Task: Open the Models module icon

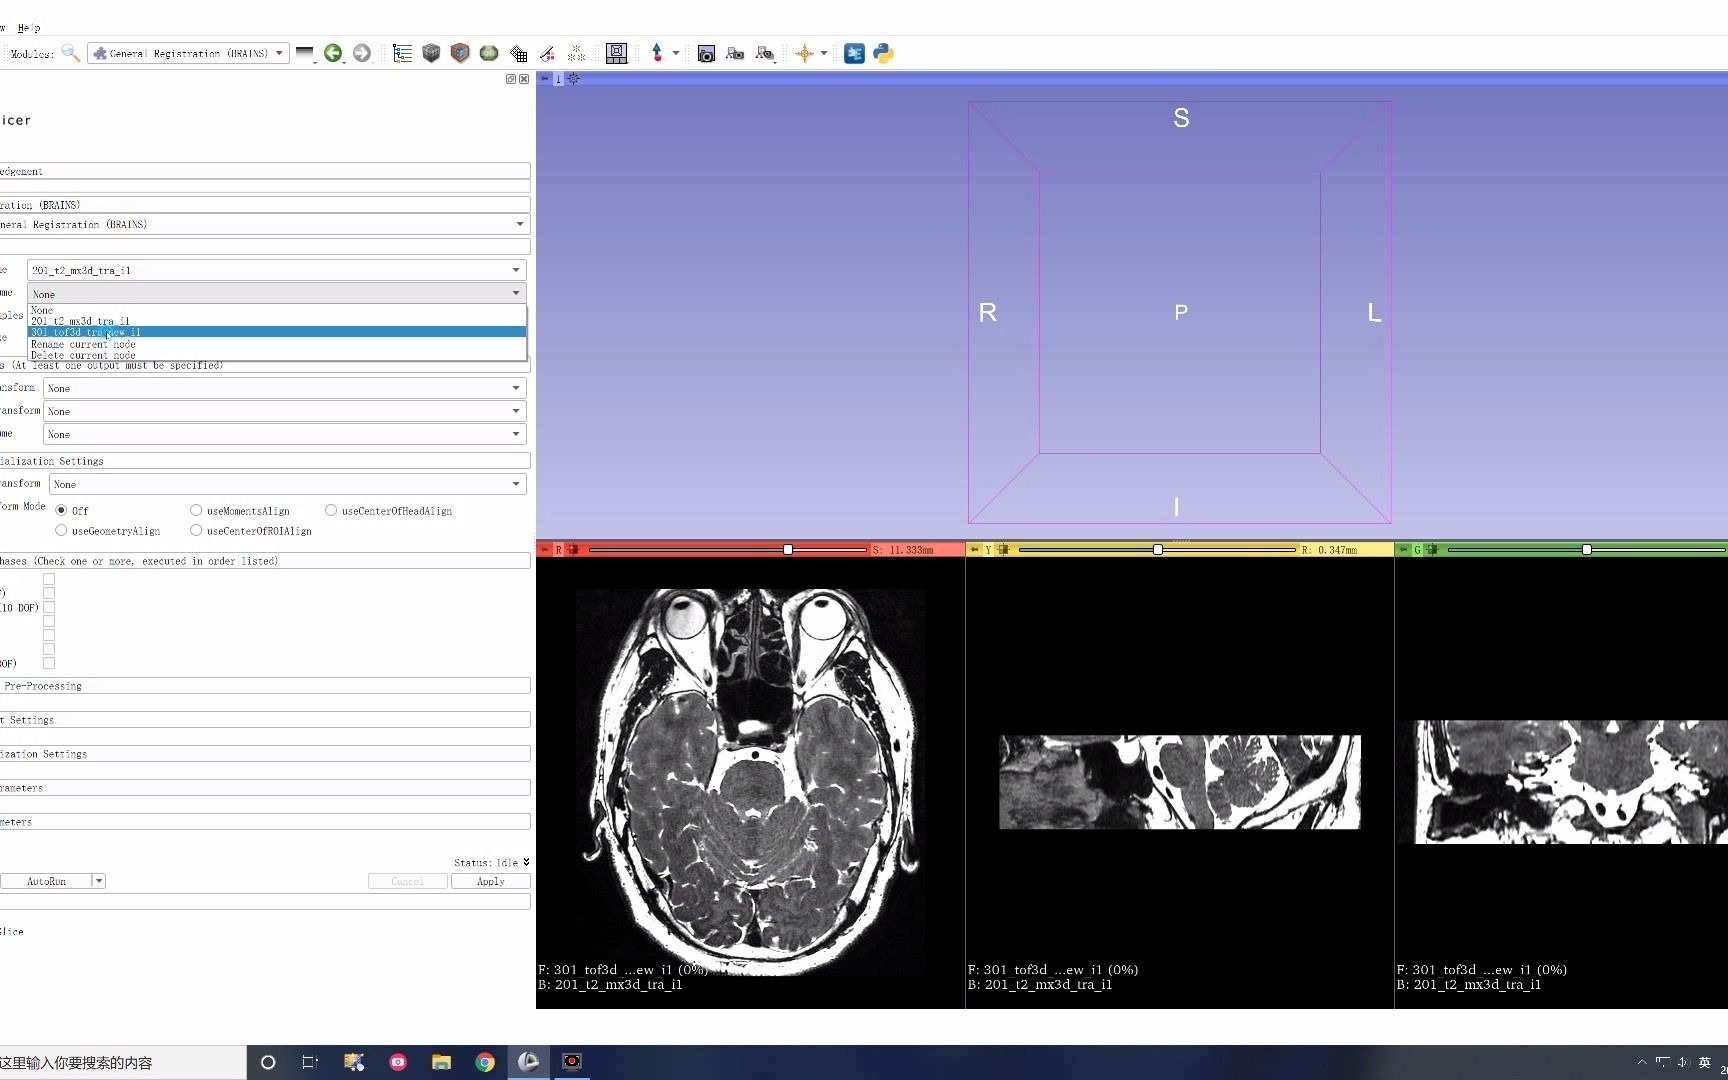Action: [489, 53]
